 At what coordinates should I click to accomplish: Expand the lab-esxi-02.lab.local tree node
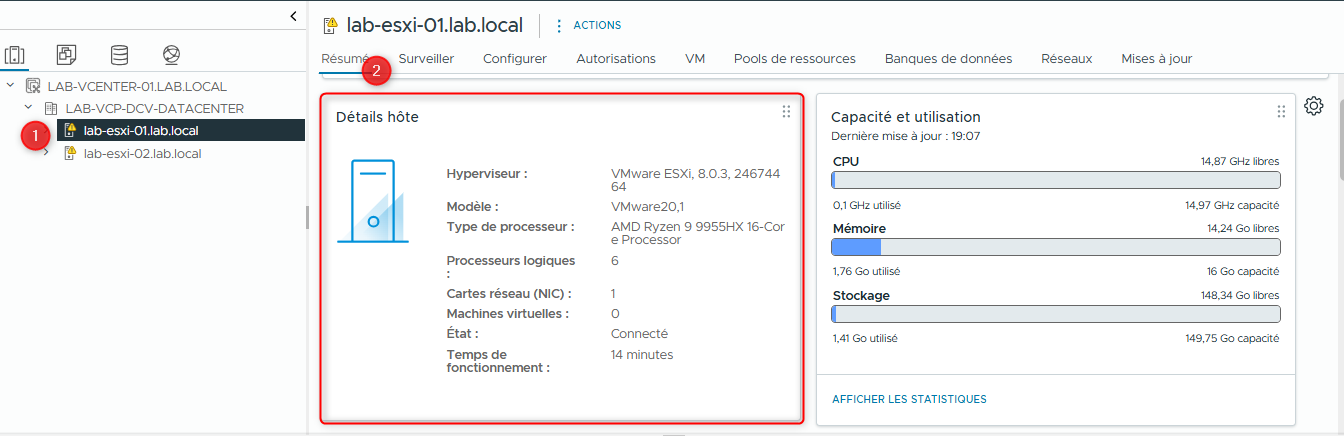point(47,153)
